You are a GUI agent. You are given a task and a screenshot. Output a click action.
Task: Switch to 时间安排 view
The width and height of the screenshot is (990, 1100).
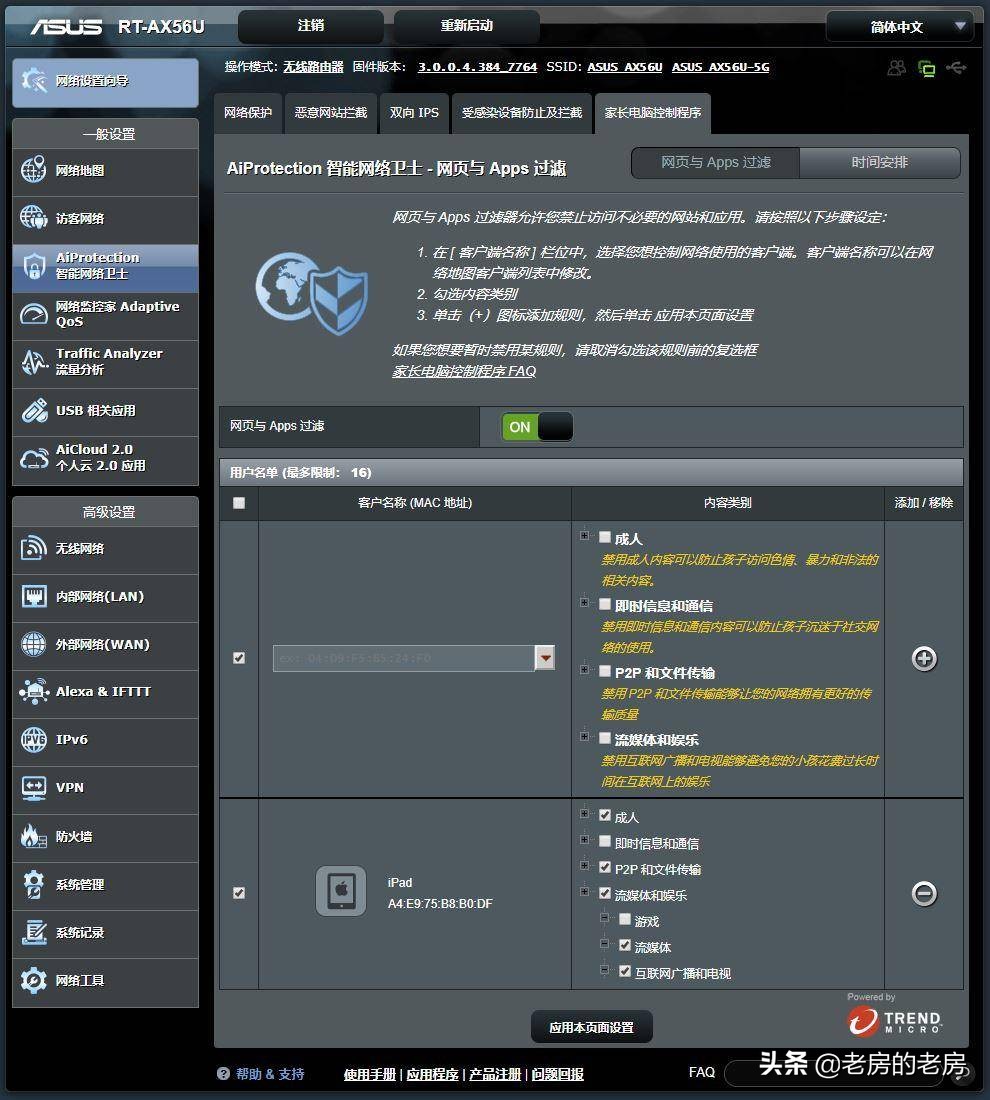pyautogui.click(x=879, y=163)
